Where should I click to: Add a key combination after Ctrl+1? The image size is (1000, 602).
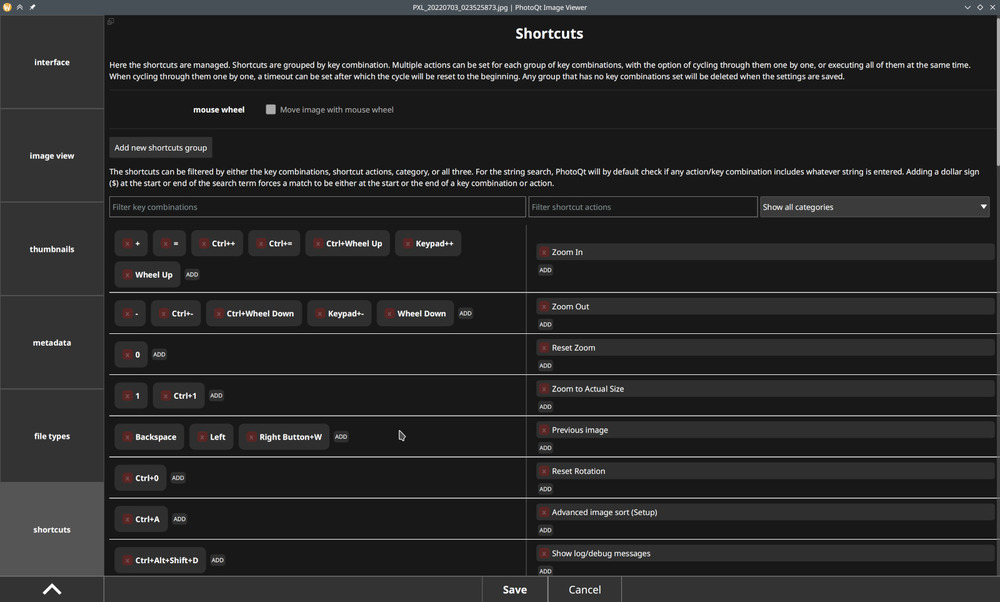point(216,396)
